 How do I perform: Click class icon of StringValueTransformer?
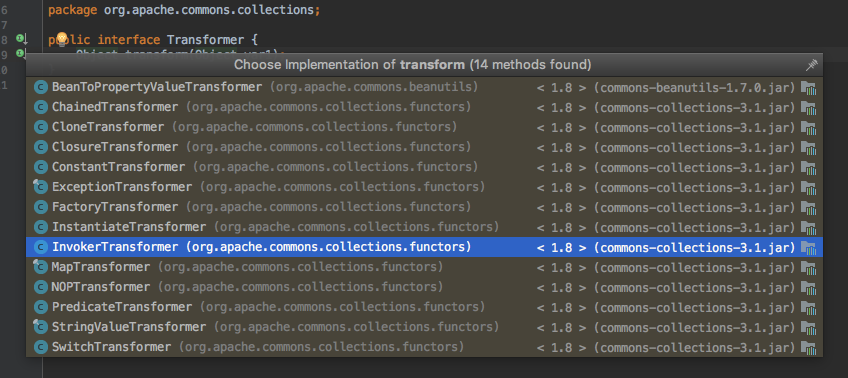pyautogui.click(x=41, y=327)
